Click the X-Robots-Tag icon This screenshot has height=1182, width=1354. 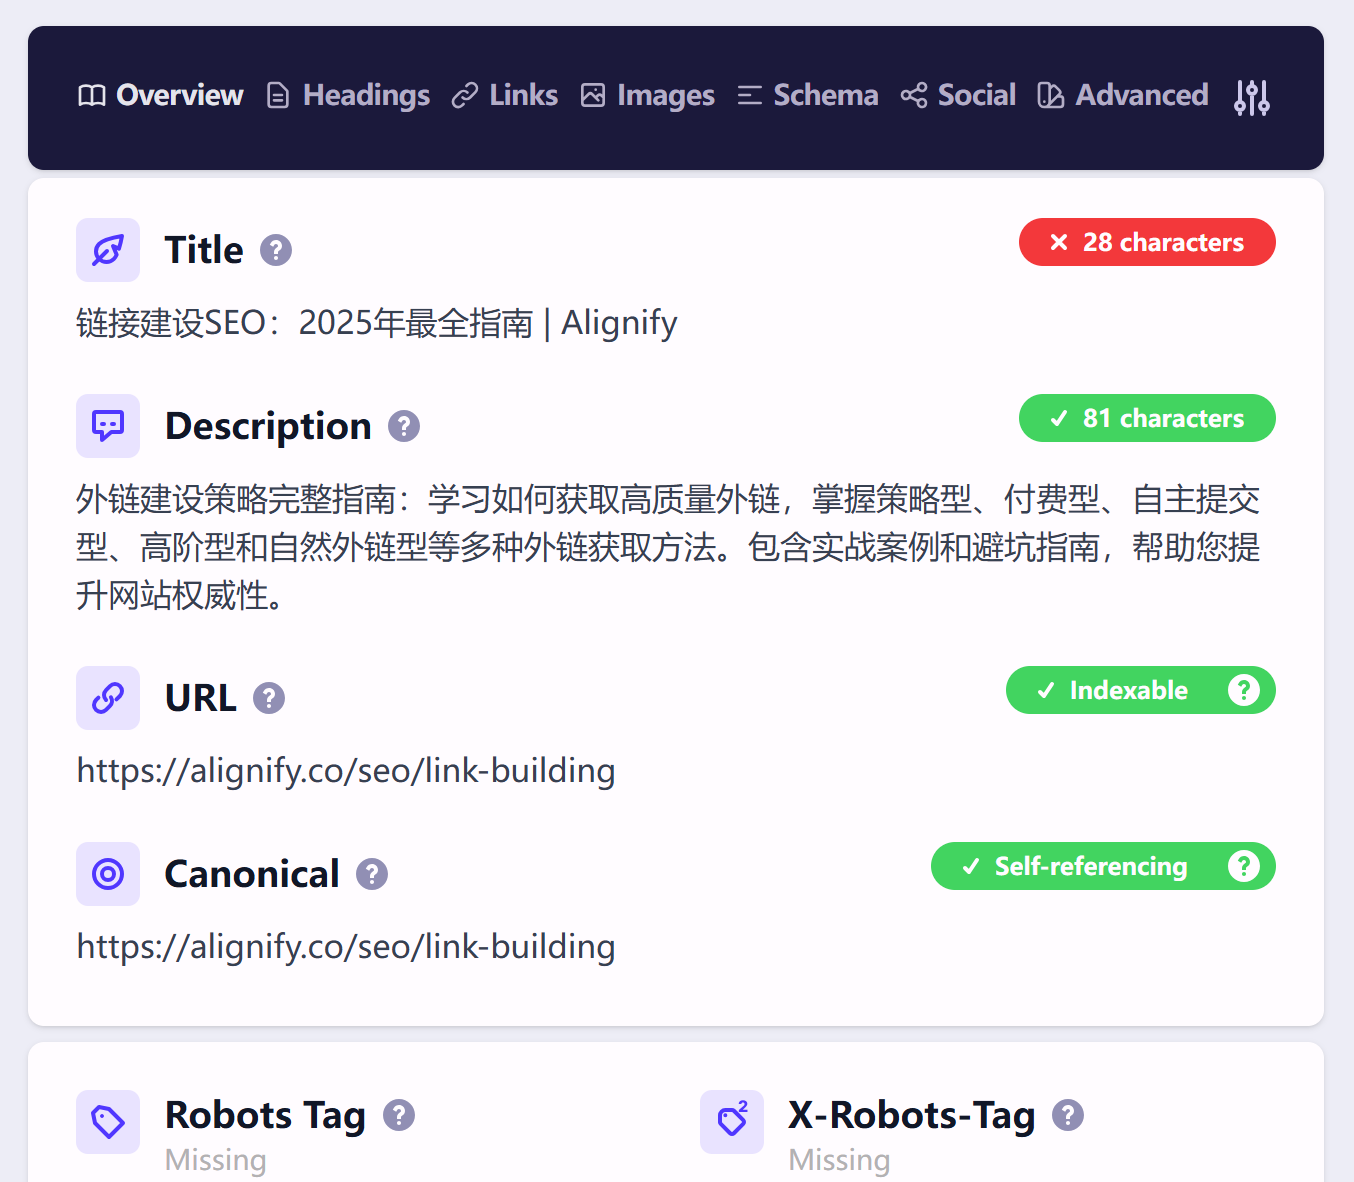click(x=731, y=1122)
